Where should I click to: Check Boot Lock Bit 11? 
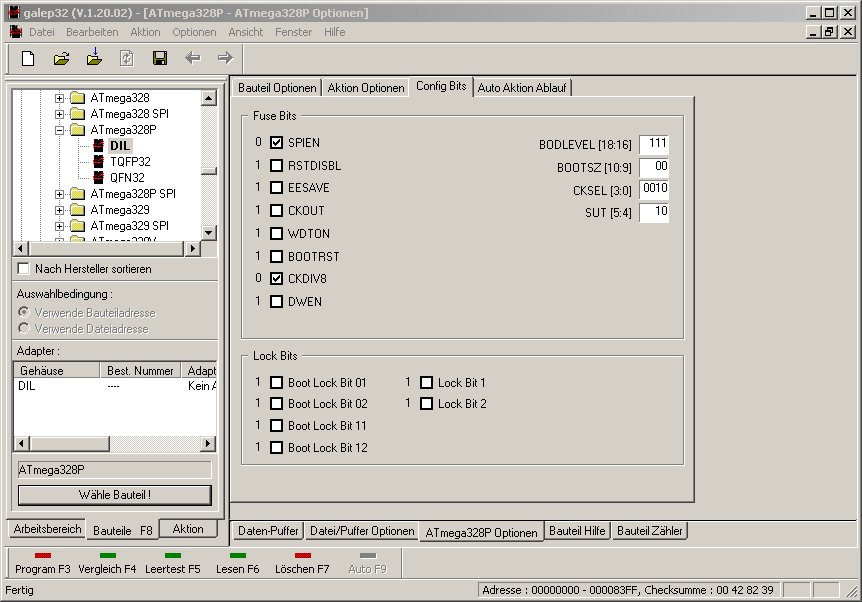(x=277, y=426)
